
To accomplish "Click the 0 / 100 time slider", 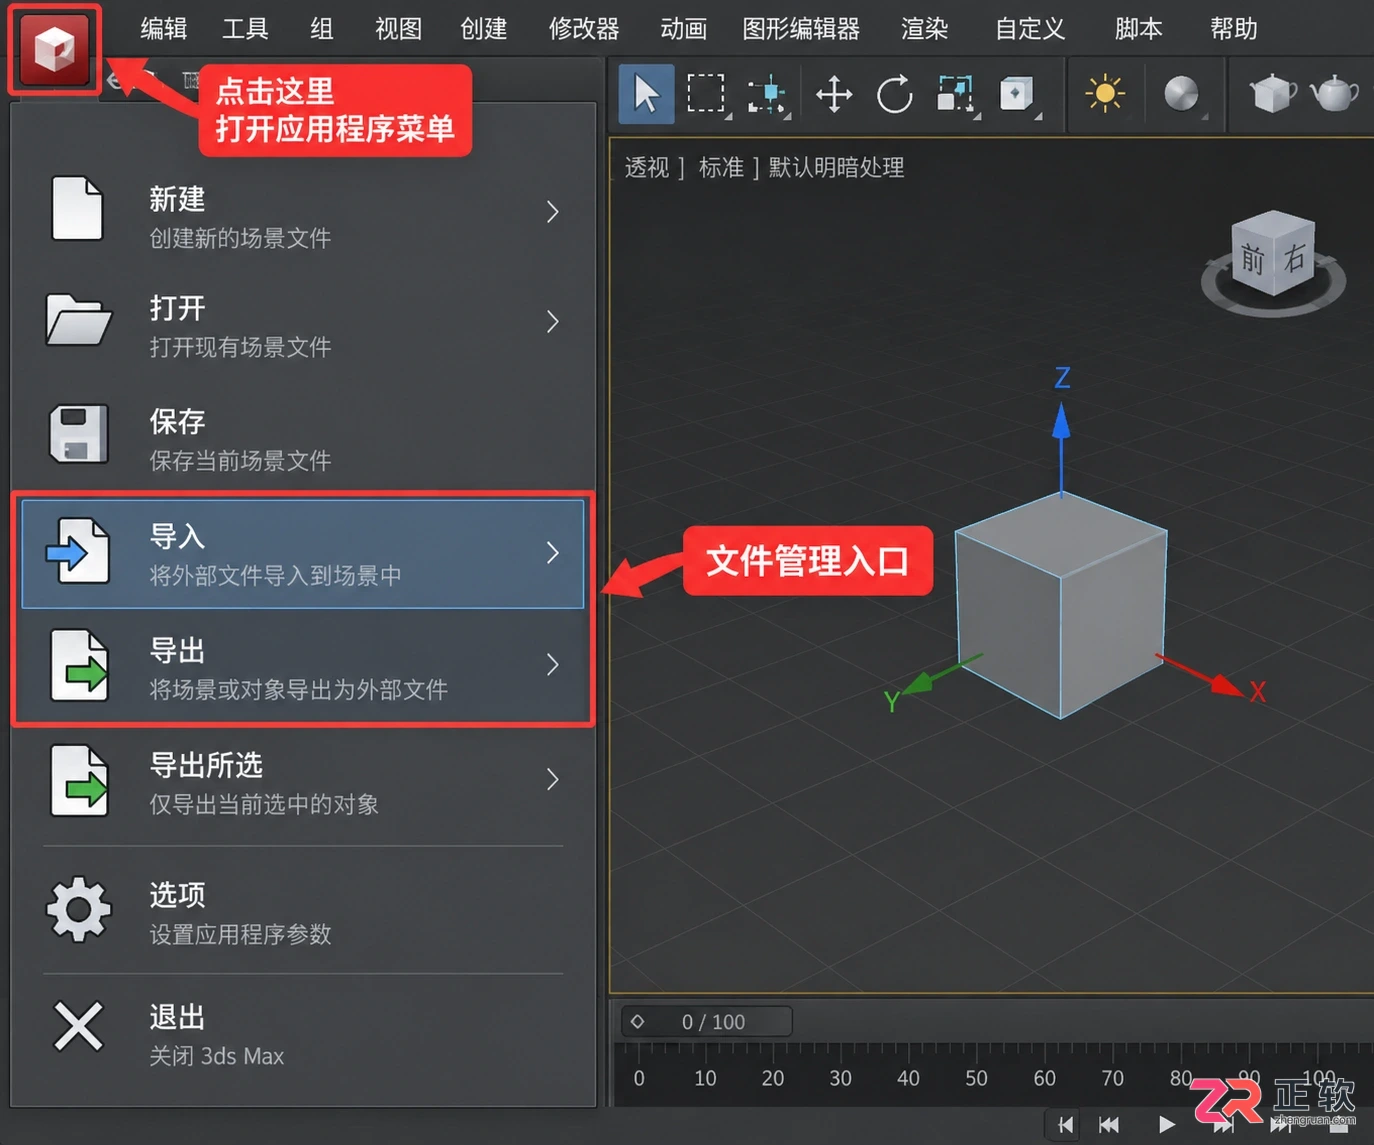I will tap(707, 1022).
